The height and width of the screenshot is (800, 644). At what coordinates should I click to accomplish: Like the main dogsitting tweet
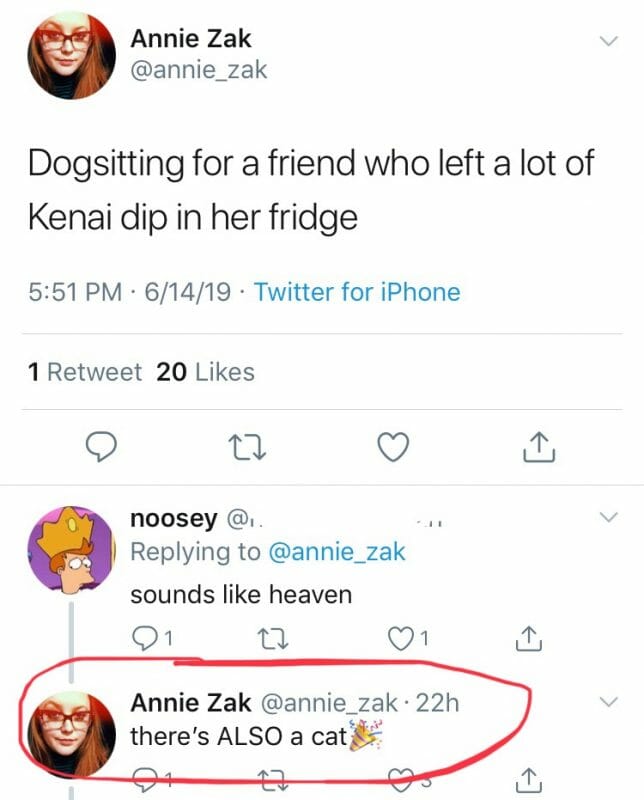click(395, 447)
